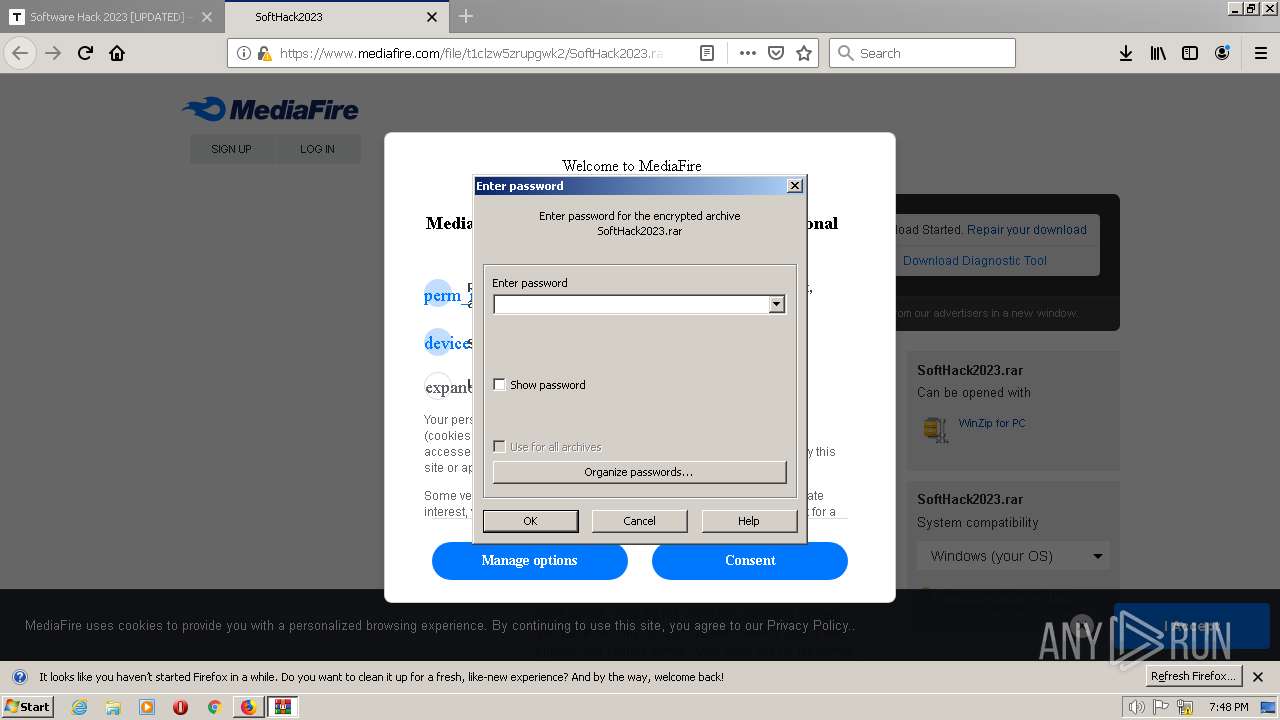Expand Windows (your OS) dropdown
Screen dimensions: 1280x720
1014,556
